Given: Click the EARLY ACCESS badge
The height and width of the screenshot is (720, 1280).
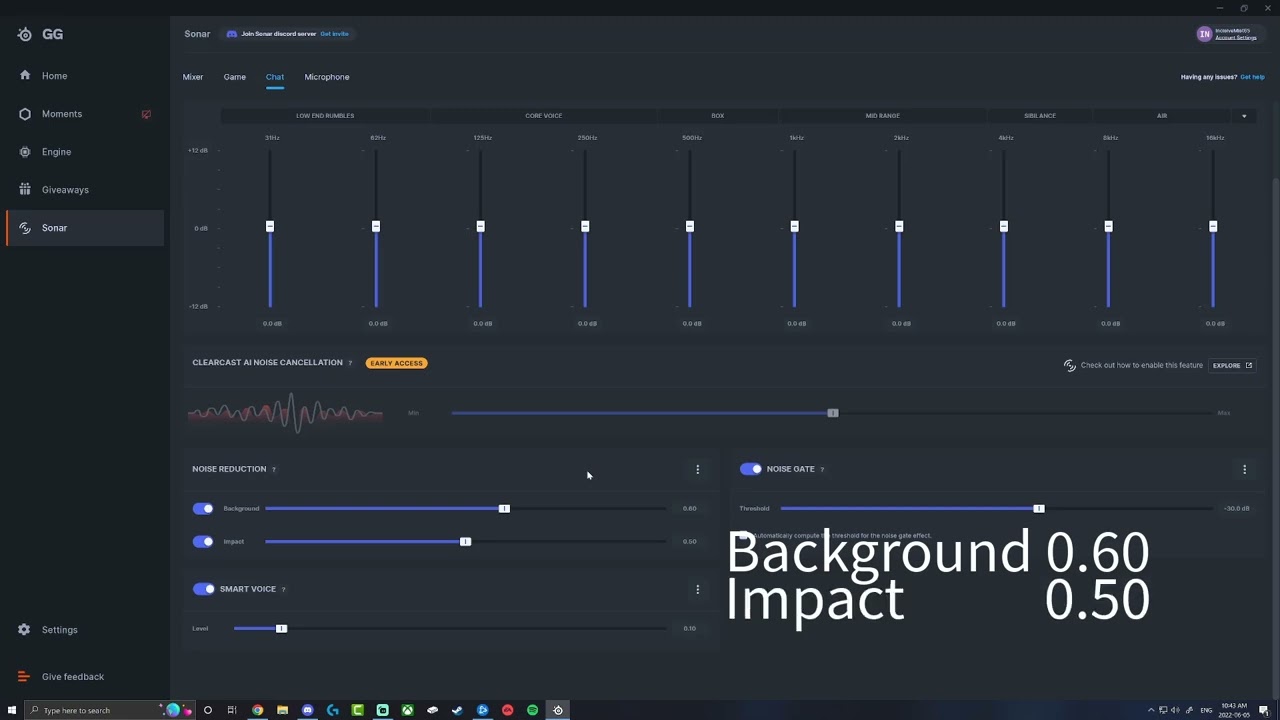Looking at the screenshot, I should click(397, 363).
